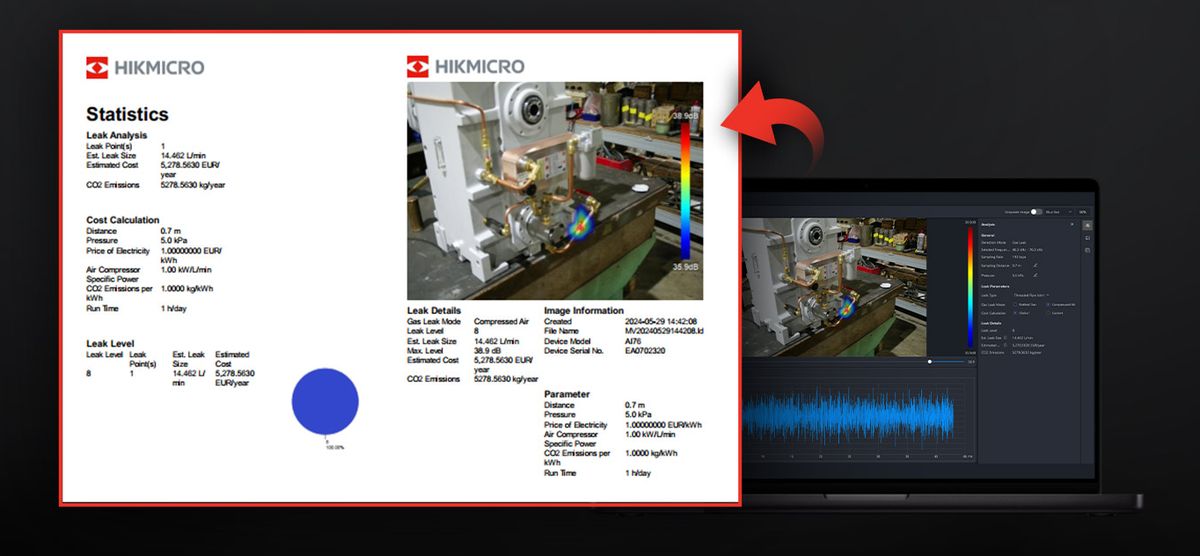Click the blue audio waveform in the app

[x=848, y=415]
